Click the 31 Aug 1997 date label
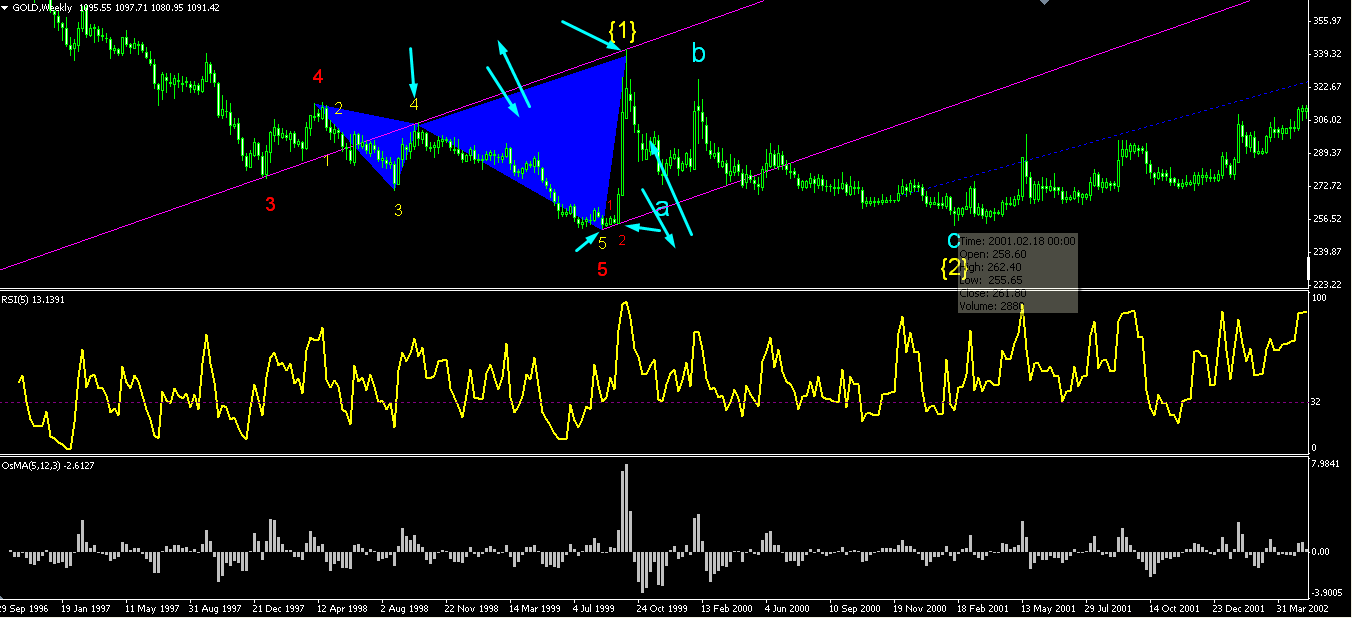Image resolution: width=1352 pixels, height=618 pixels. (215, 608)
